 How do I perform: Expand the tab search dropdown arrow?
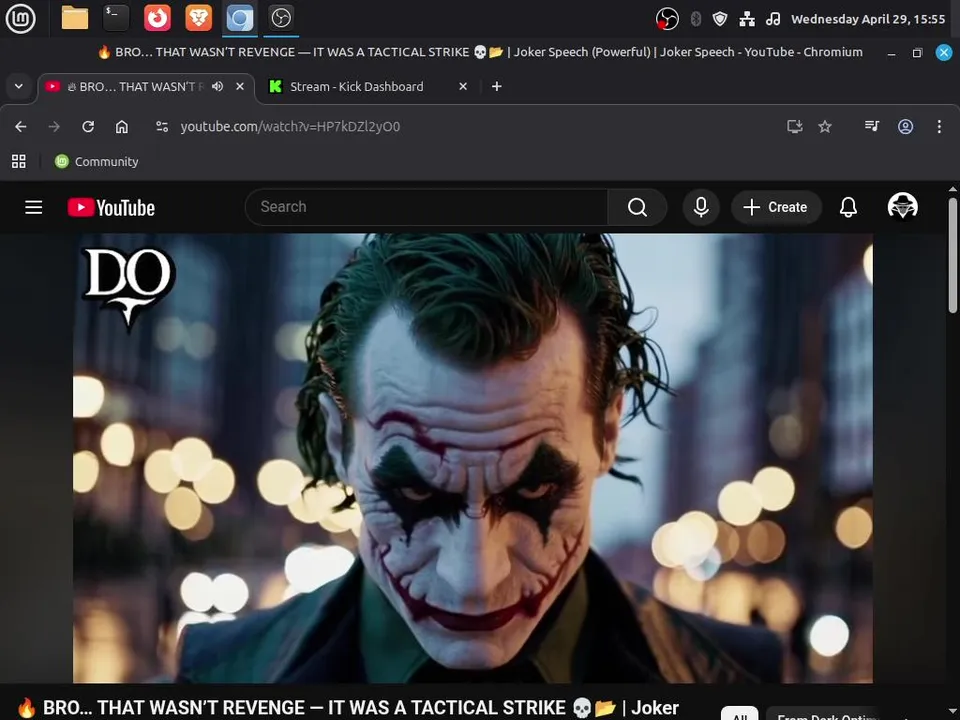point(19,86)
